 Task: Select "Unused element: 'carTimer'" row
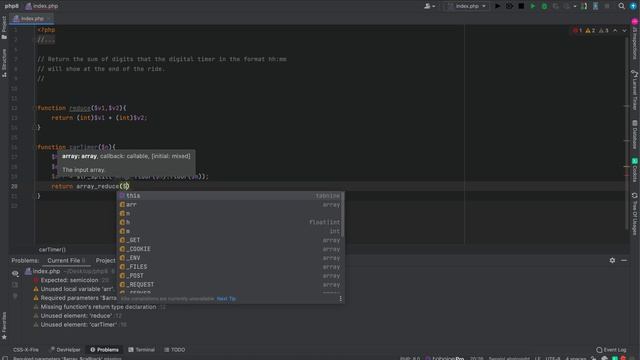tap(80, 325)
